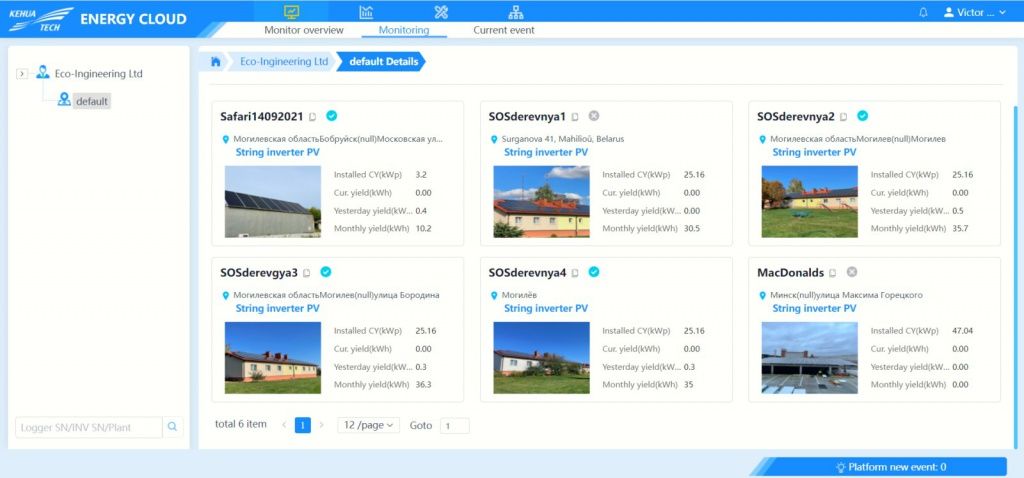This screenshot has height=478, width=1024.
Task: Click Eco-Ingineering Ltd in the breadcrumb
Action: [284, 61]
